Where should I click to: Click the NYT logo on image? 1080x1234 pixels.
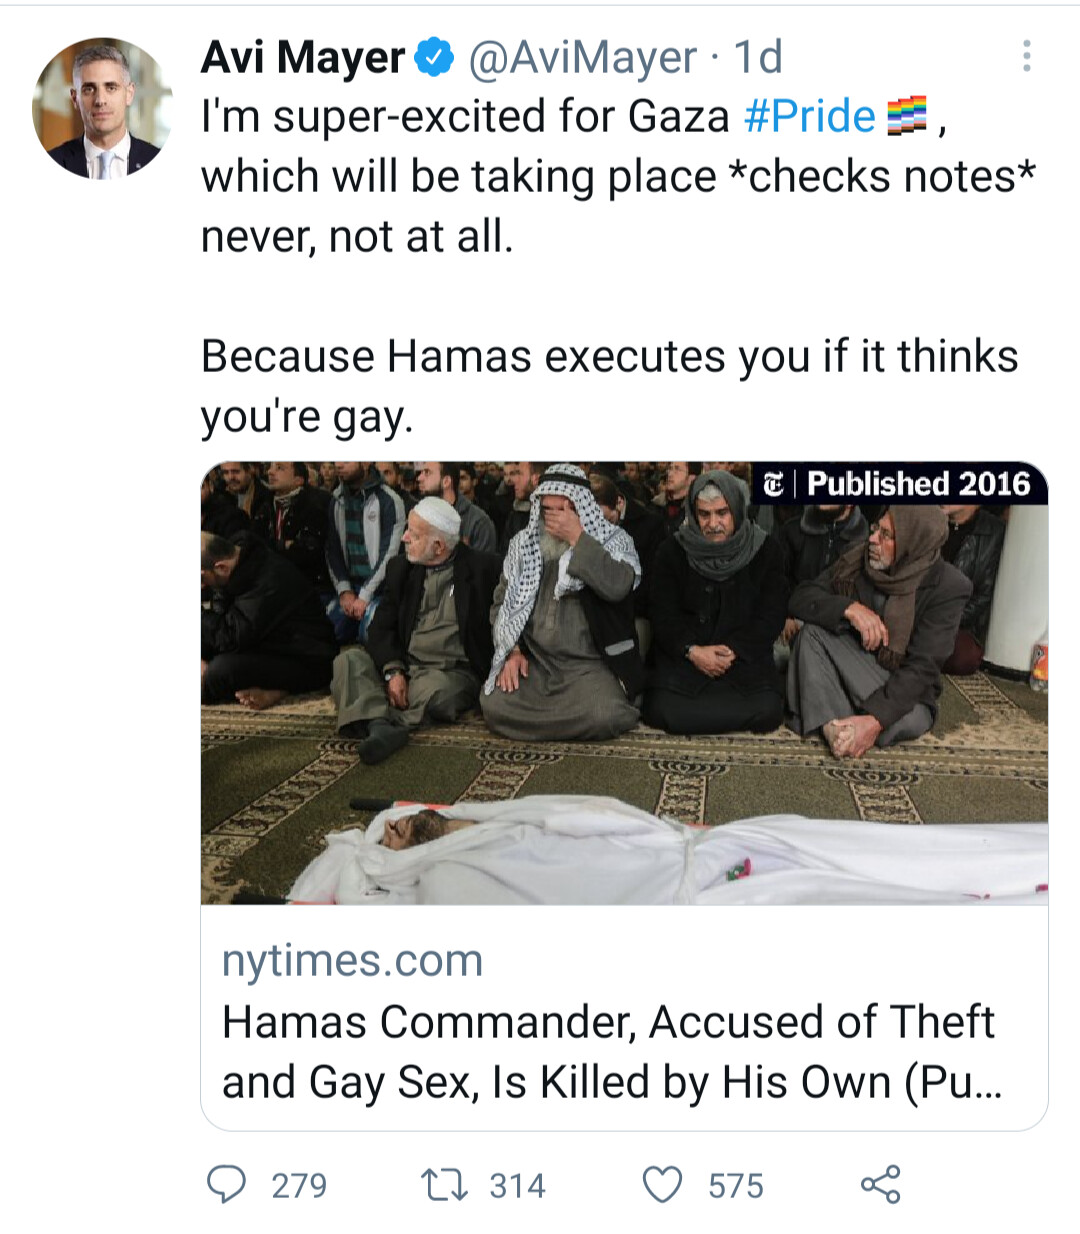pos(773,484)
